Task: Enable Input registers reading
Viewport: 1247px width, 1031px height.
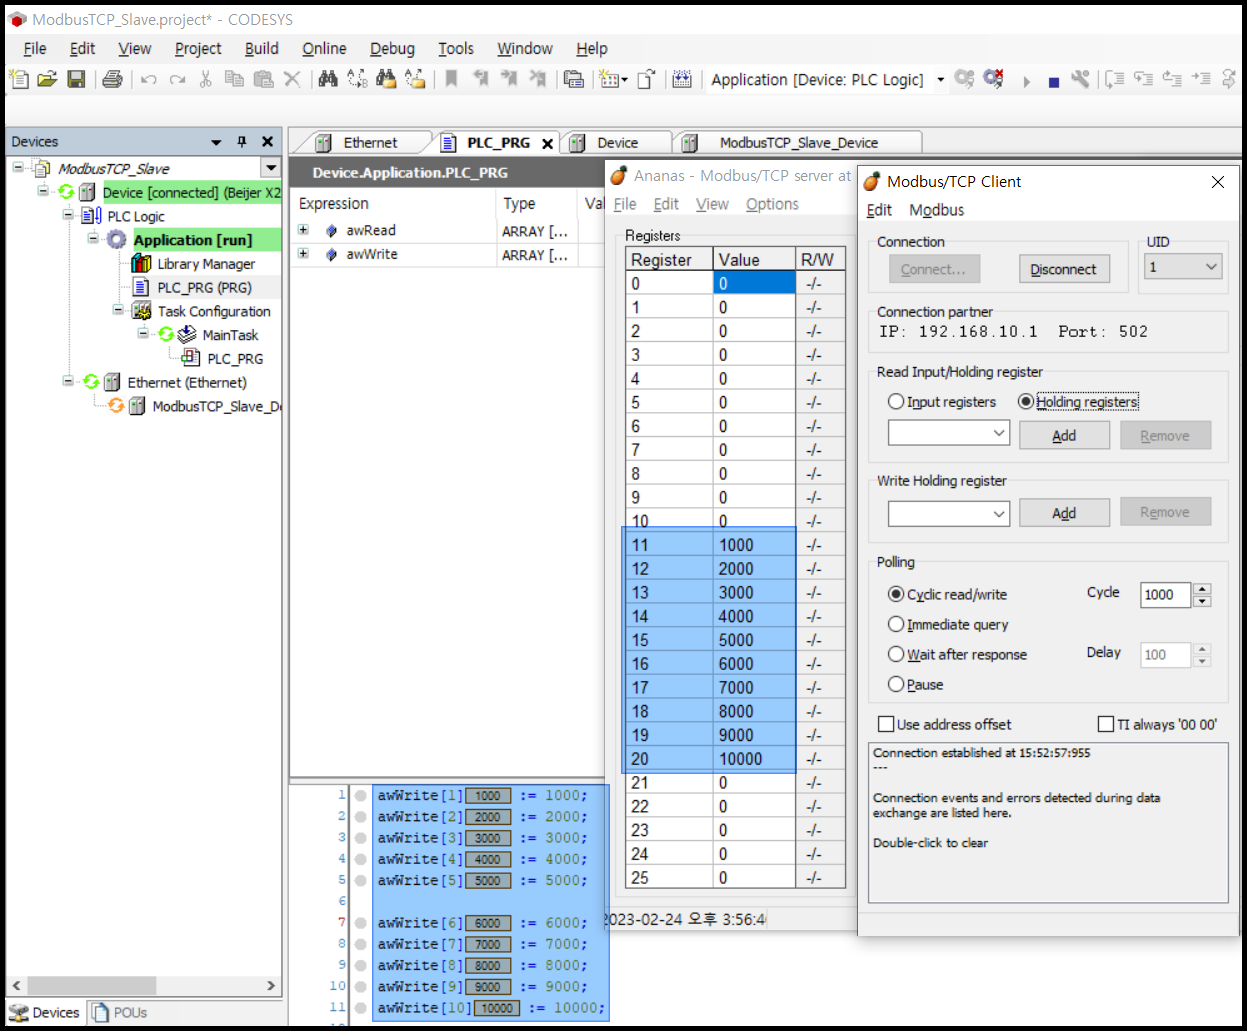Action: click(x=897, y=401)
